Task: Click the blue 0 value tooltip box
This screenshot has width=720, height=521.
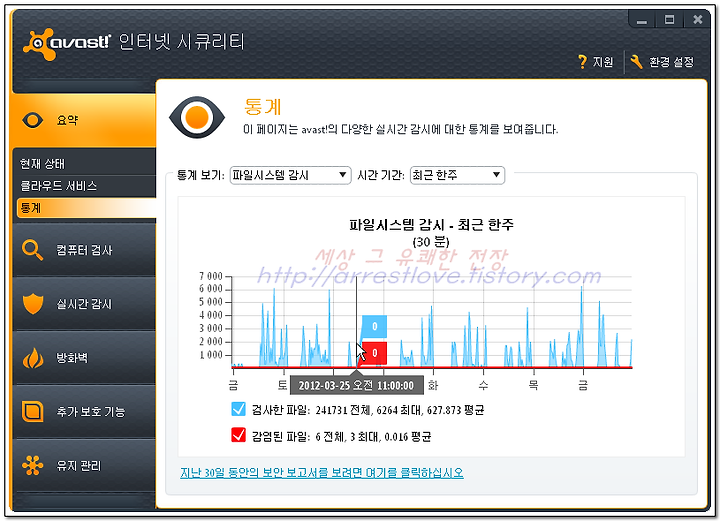Action: pyautogui.click(x=374, y=326)
